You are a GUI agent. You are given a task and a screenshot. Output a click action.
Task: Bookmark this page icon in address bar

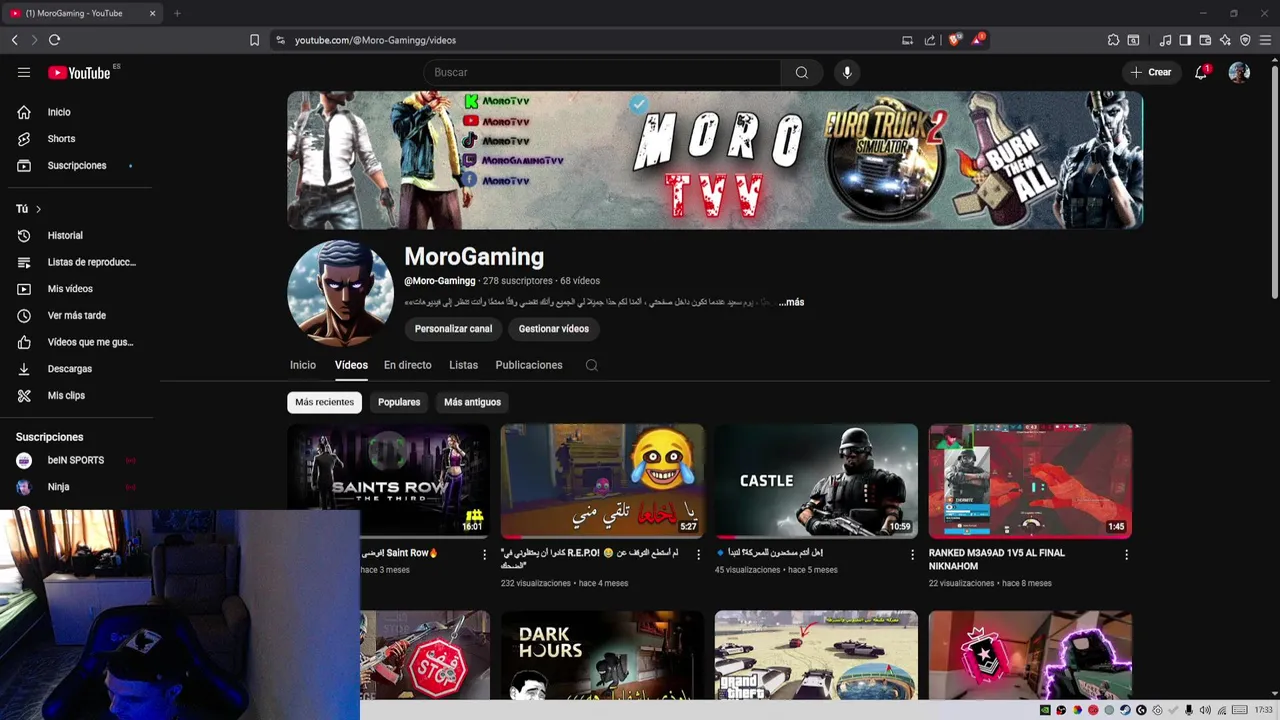point(254,40)
